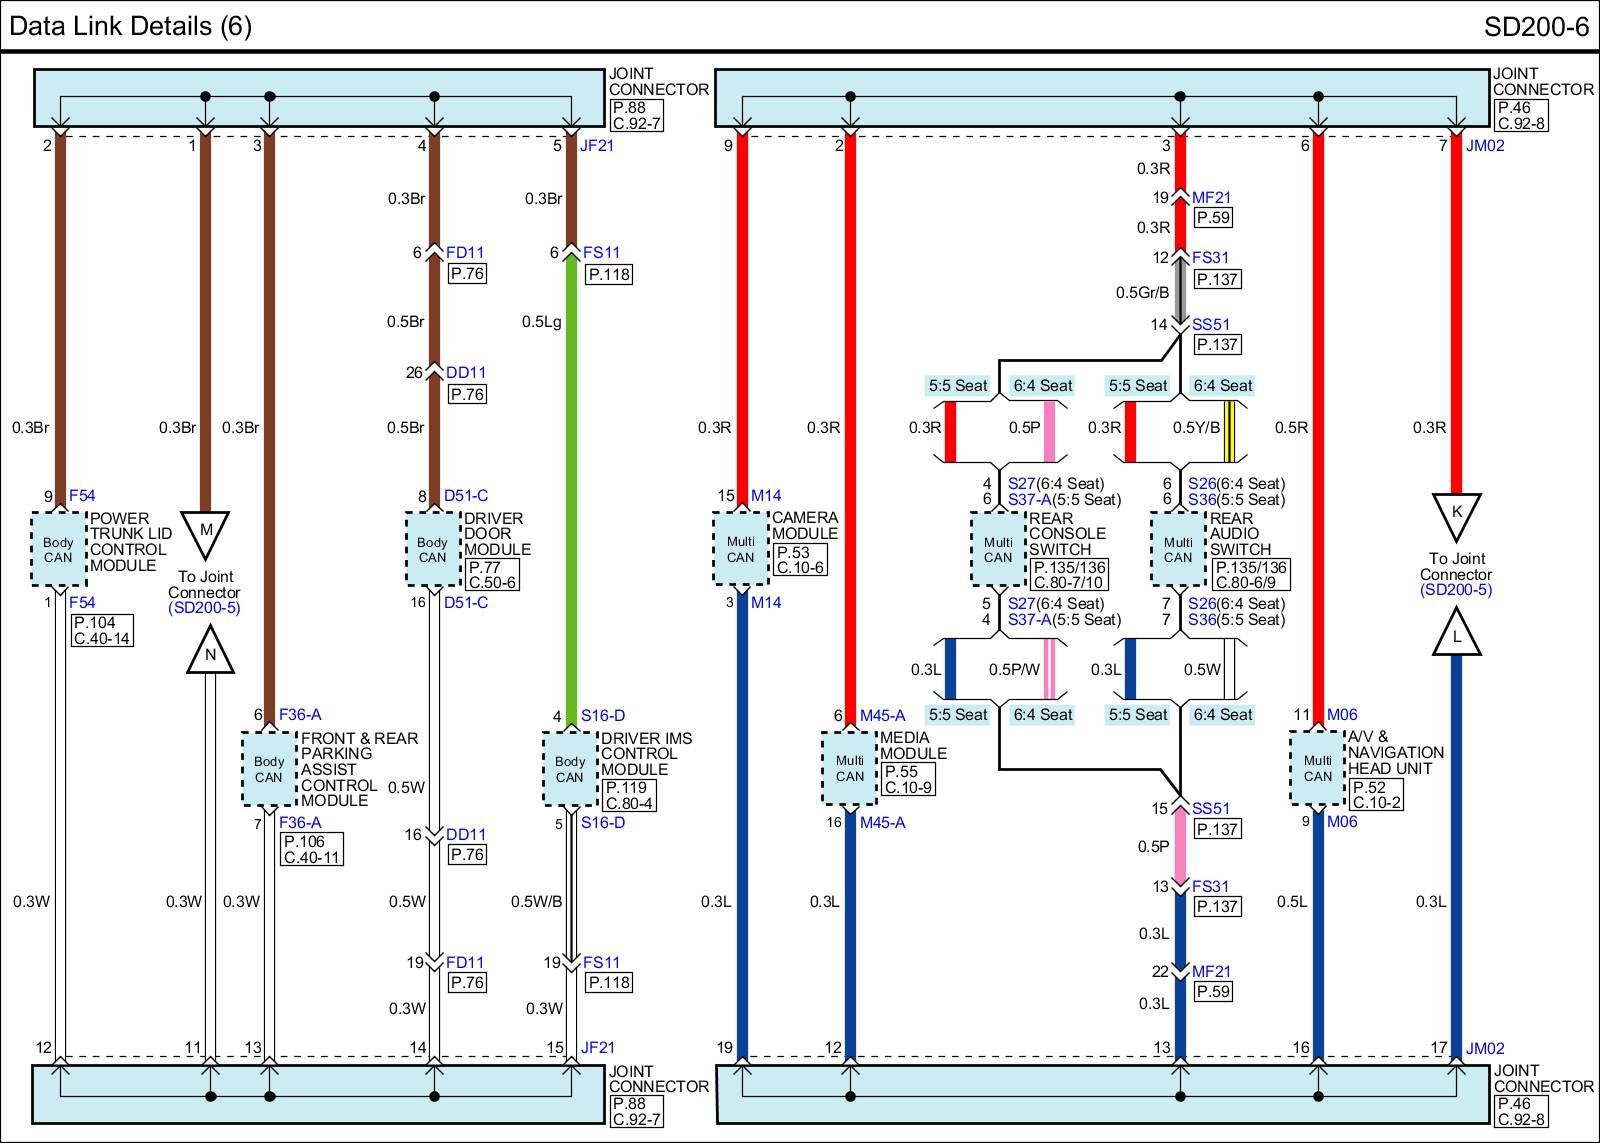Click the Multi CAN box of Media Module

pos(849,768)
